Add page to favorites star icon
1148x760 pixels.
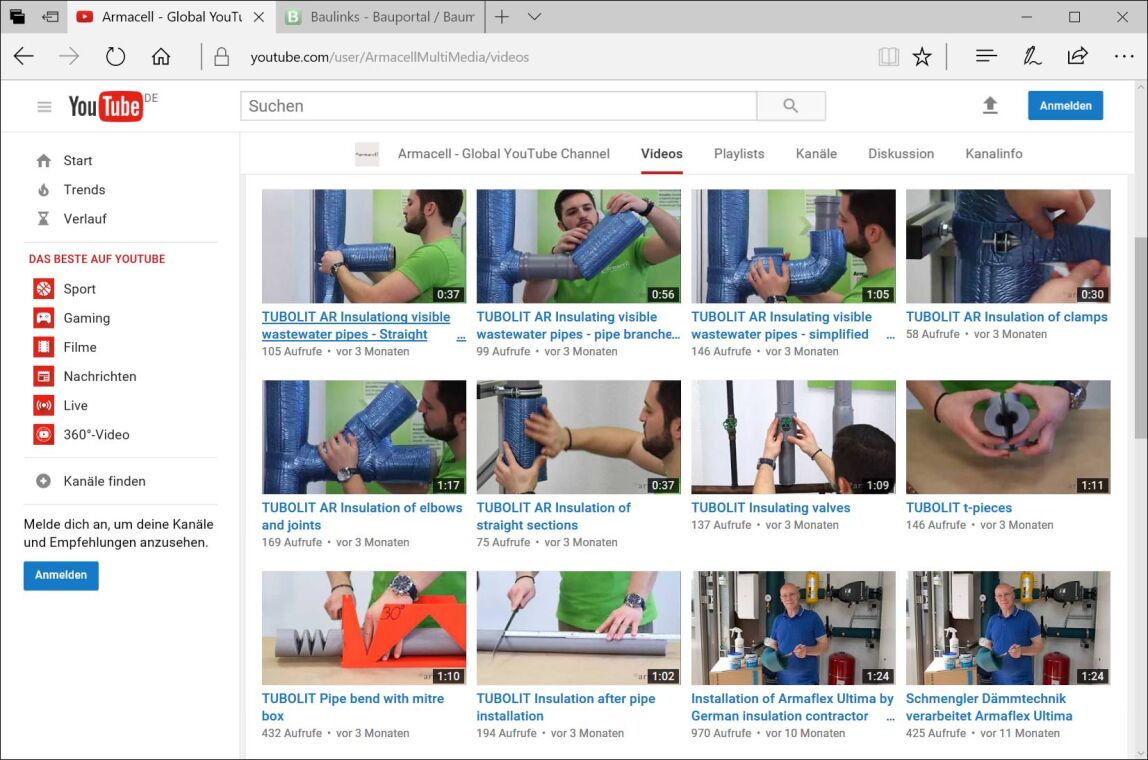922,56
